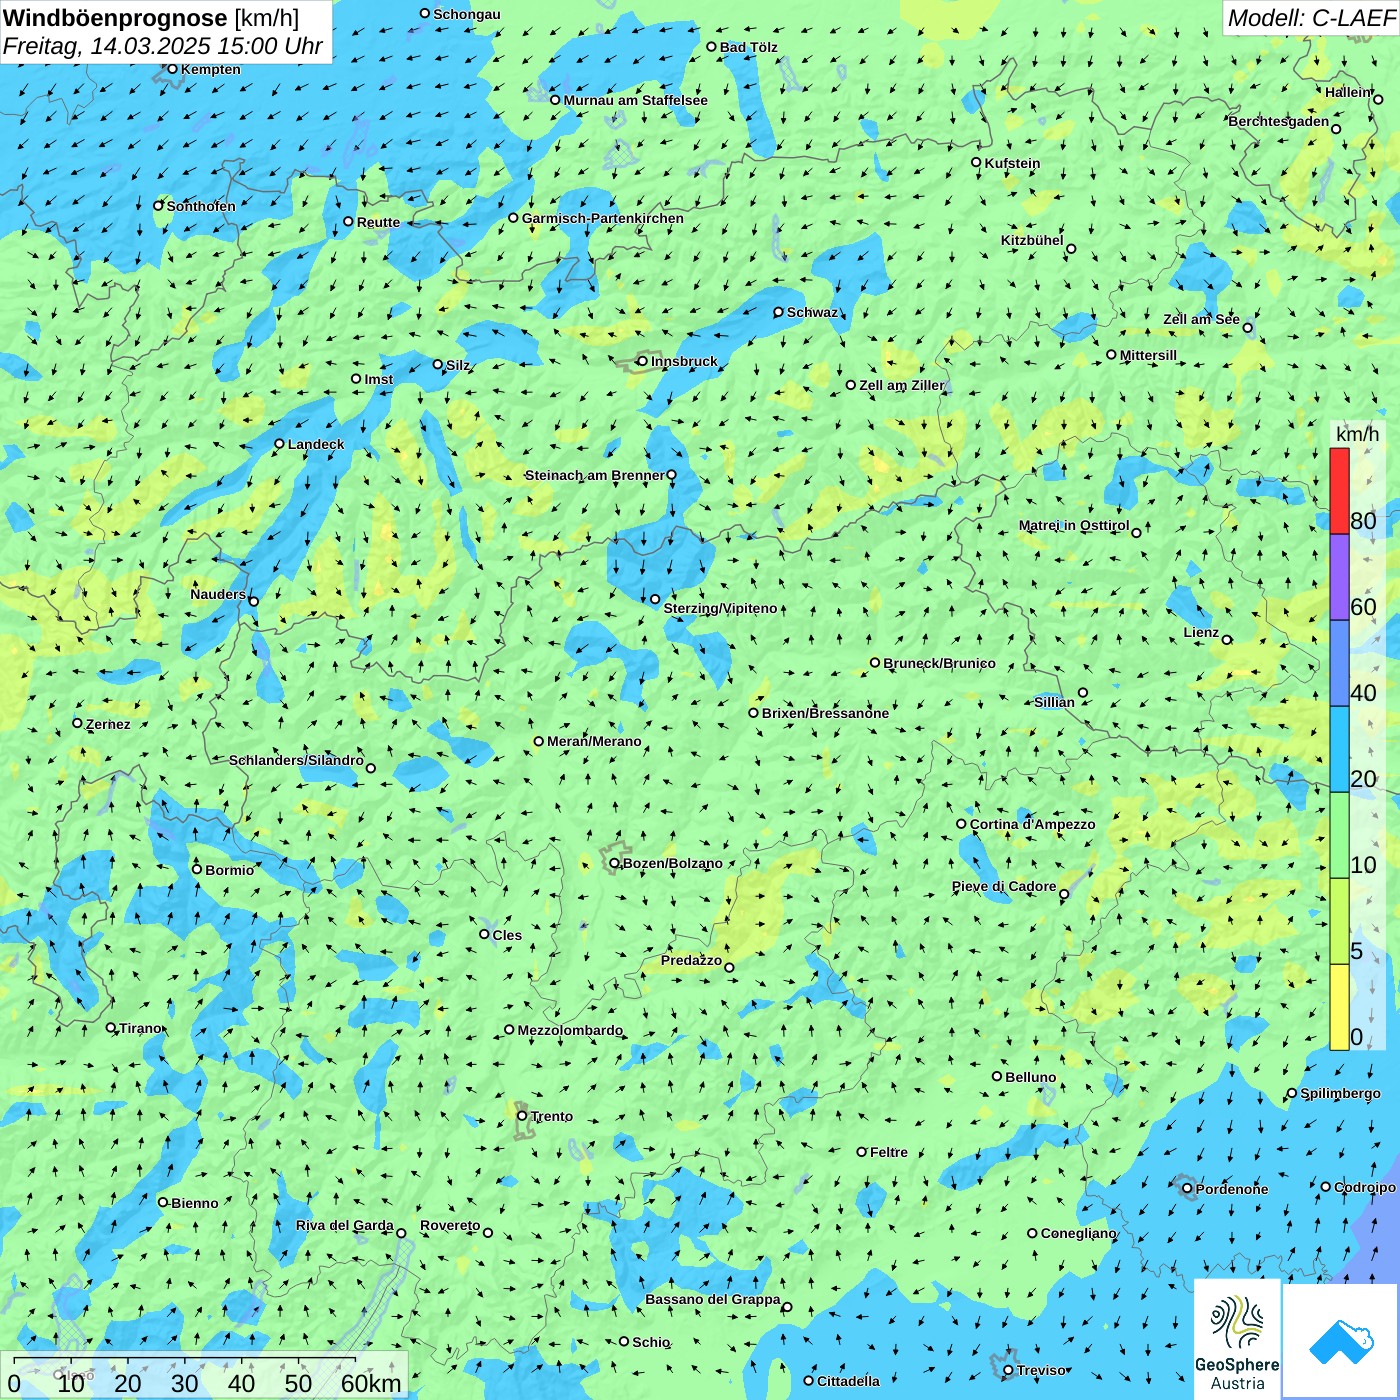The width and height of the screenshot is (1400, 1400).
Task: Click the Bruneck/Brunico label
Action: point(939,663)
